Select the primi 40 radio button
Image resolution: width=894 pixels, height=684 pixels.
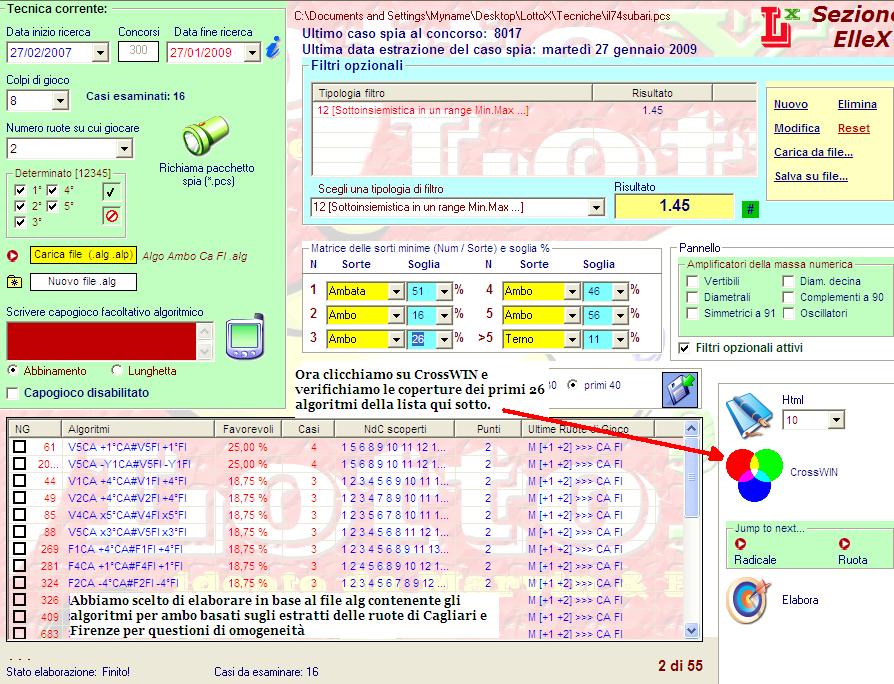572,385
